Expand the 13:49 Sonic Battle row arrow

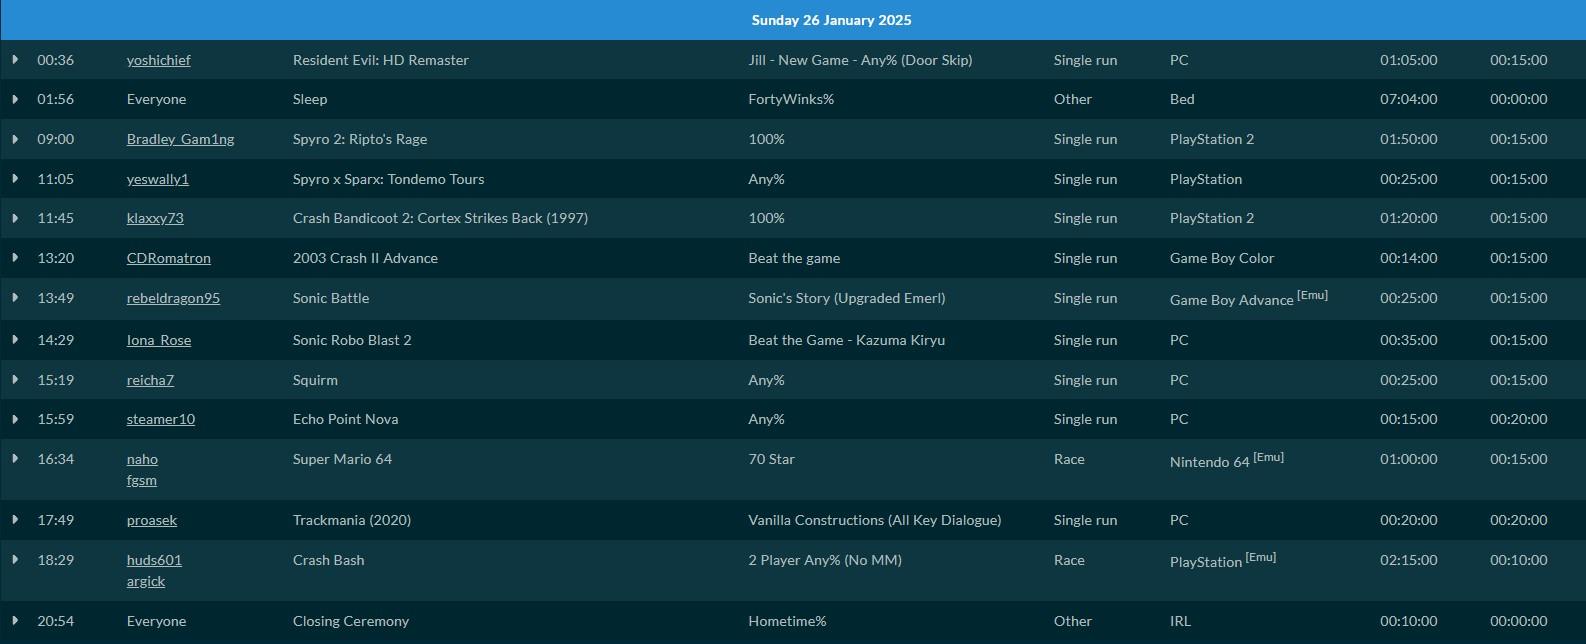[x=15, y=298]
